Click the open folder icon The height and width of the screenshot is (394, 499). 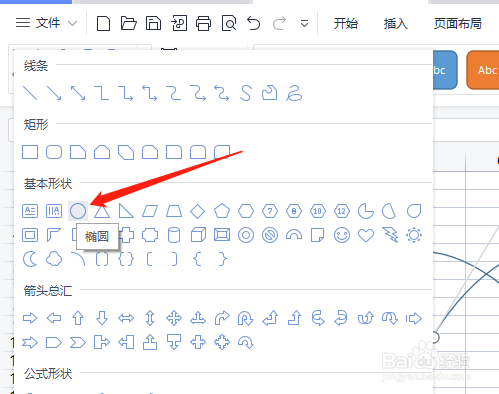[x=129, y=23]
